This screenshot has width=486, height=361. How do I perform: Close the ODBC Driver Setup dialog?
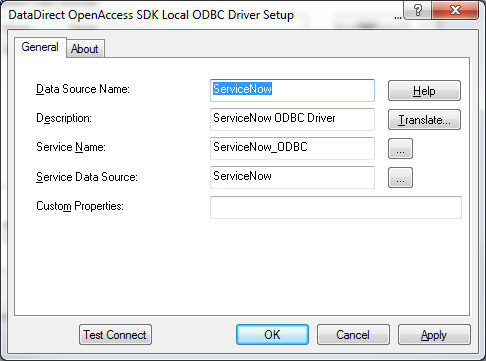point(455,10)
